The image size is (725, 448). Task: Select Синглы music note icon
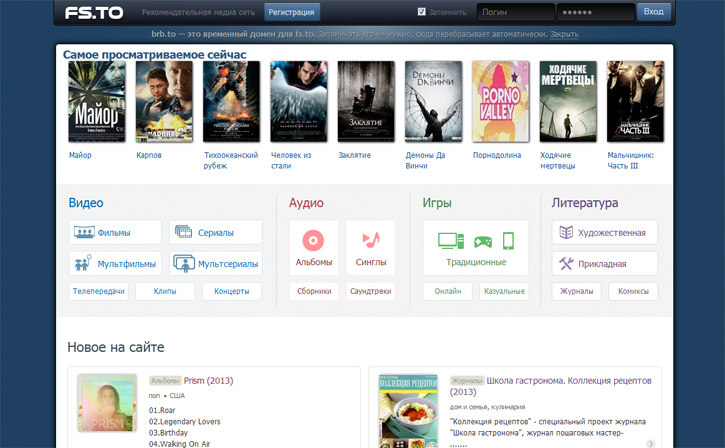(x=371, y=241)
